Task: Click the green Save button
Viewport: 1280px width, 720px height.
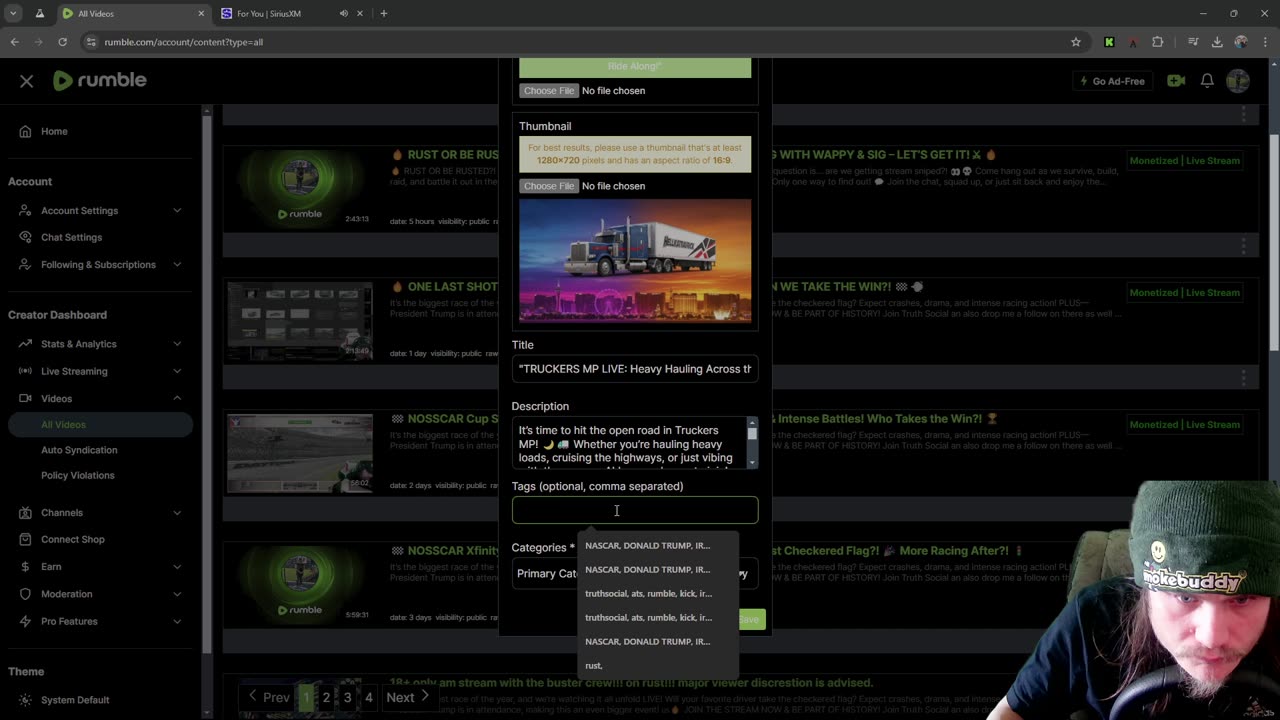Action: (749, 620)
